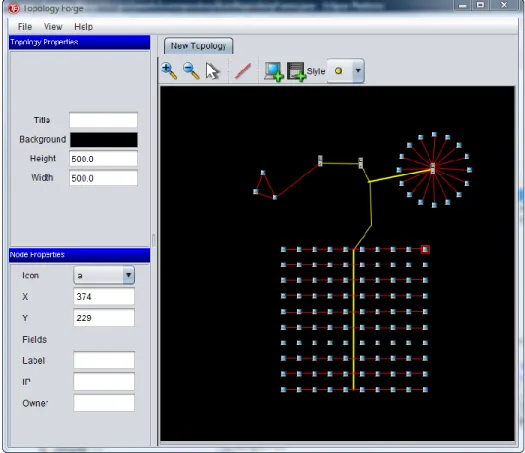Switch to the New Topology tab
The height and width of the screenshot is (453, 525).
pos(198,46)
